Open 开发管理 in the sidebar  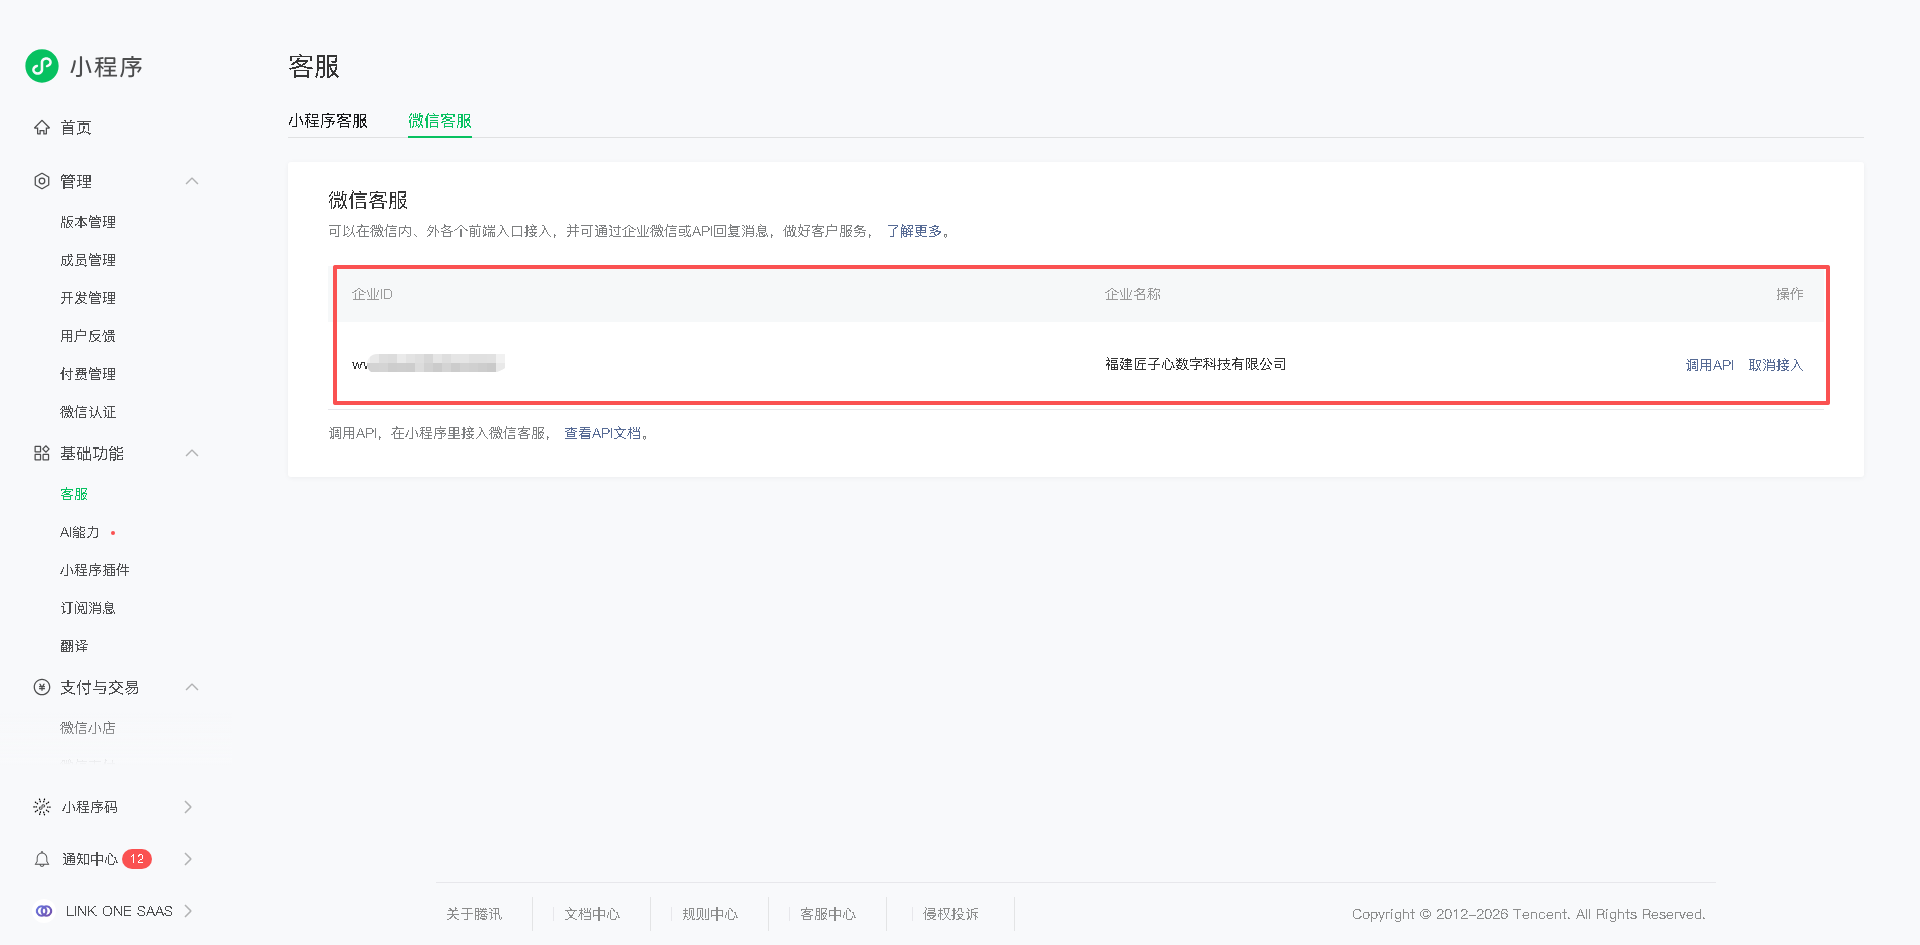click(88, 298)
